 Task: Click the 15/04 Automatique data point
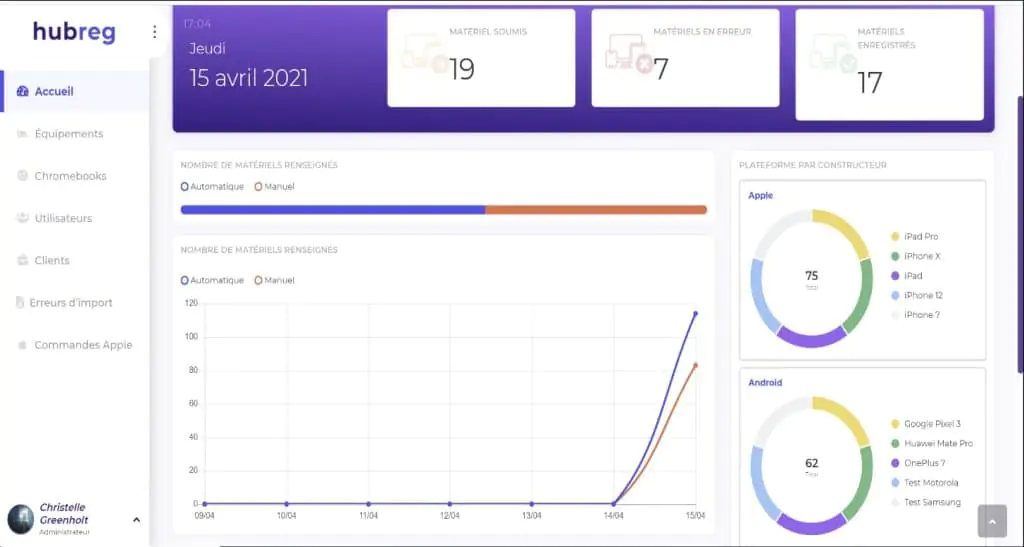[696, 313]
